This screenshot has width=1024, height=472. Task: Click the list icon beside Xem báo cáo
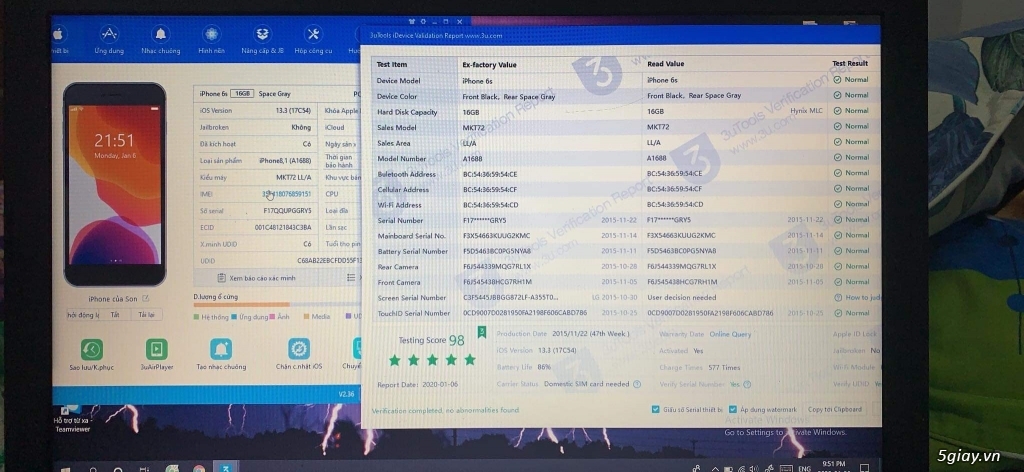(x=351, y=278)
